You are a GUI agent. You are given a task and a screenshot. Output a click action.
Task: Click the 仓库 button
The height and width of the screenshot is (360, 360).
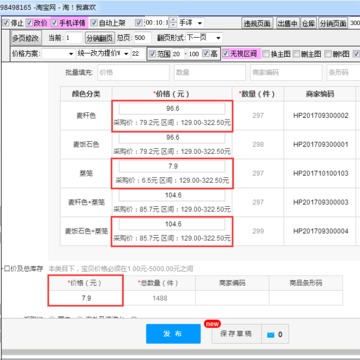click(308, 23)
